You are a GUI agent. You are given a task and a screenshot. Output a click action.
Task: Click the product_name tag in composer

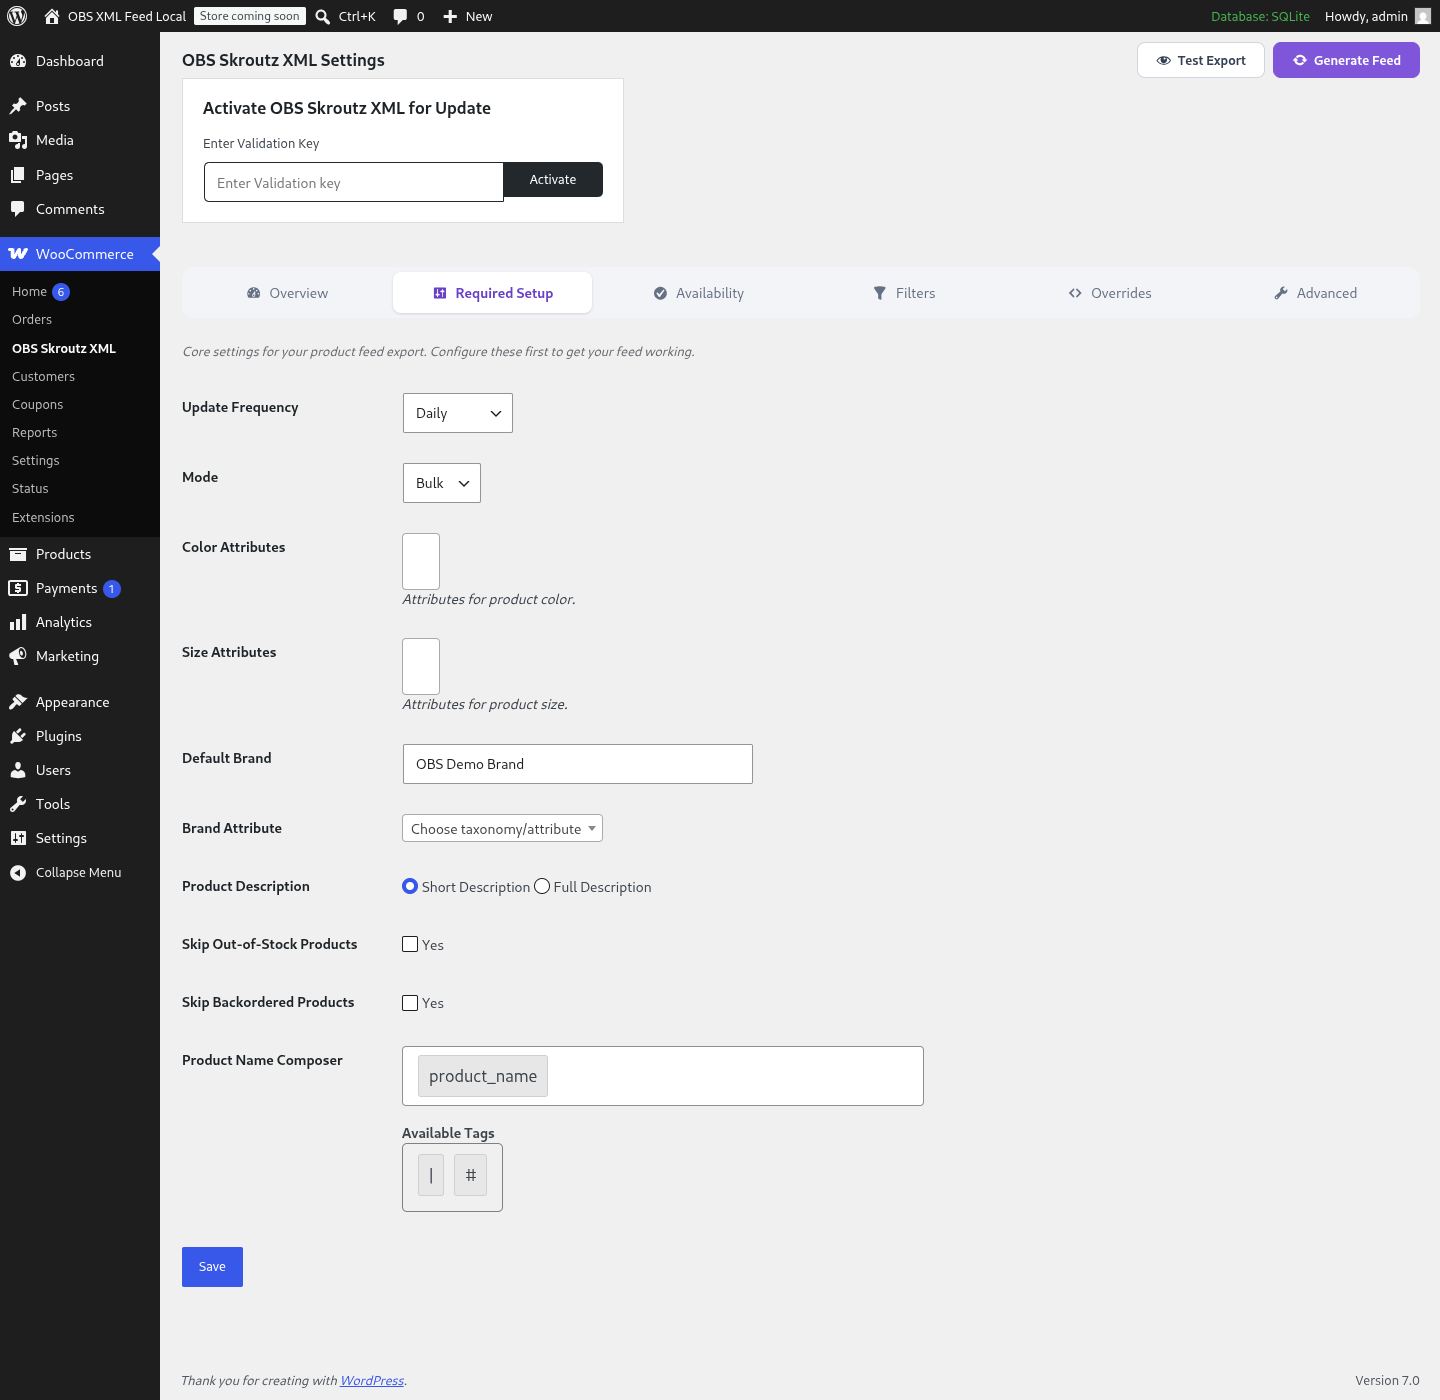click(x=483, y=1076)
